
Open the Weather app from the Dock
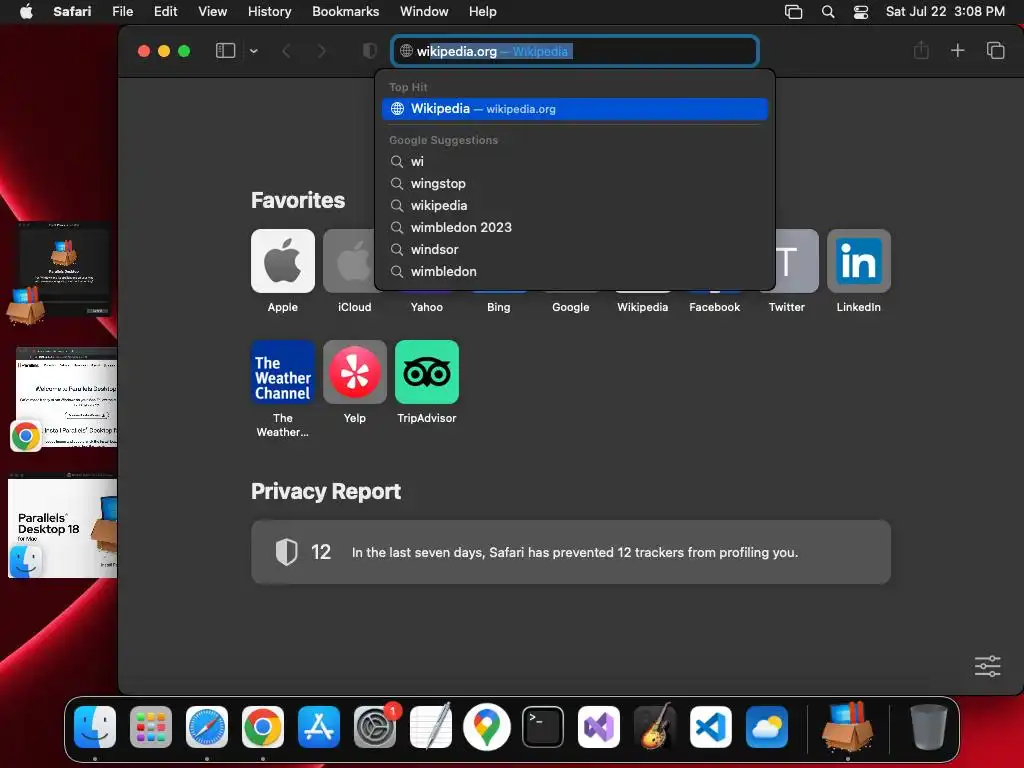767,727
